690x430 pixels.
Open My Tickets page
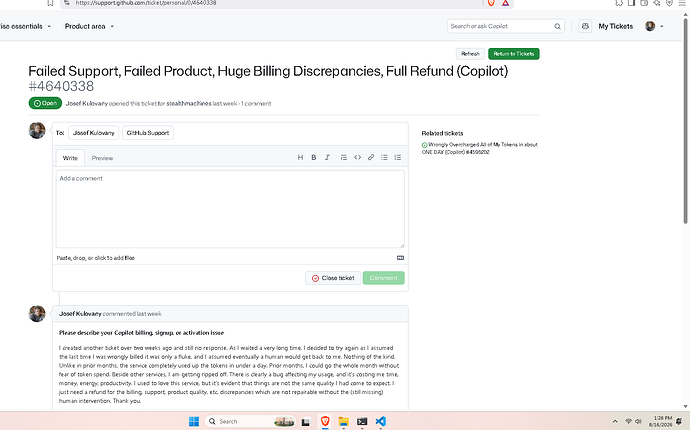615,26
